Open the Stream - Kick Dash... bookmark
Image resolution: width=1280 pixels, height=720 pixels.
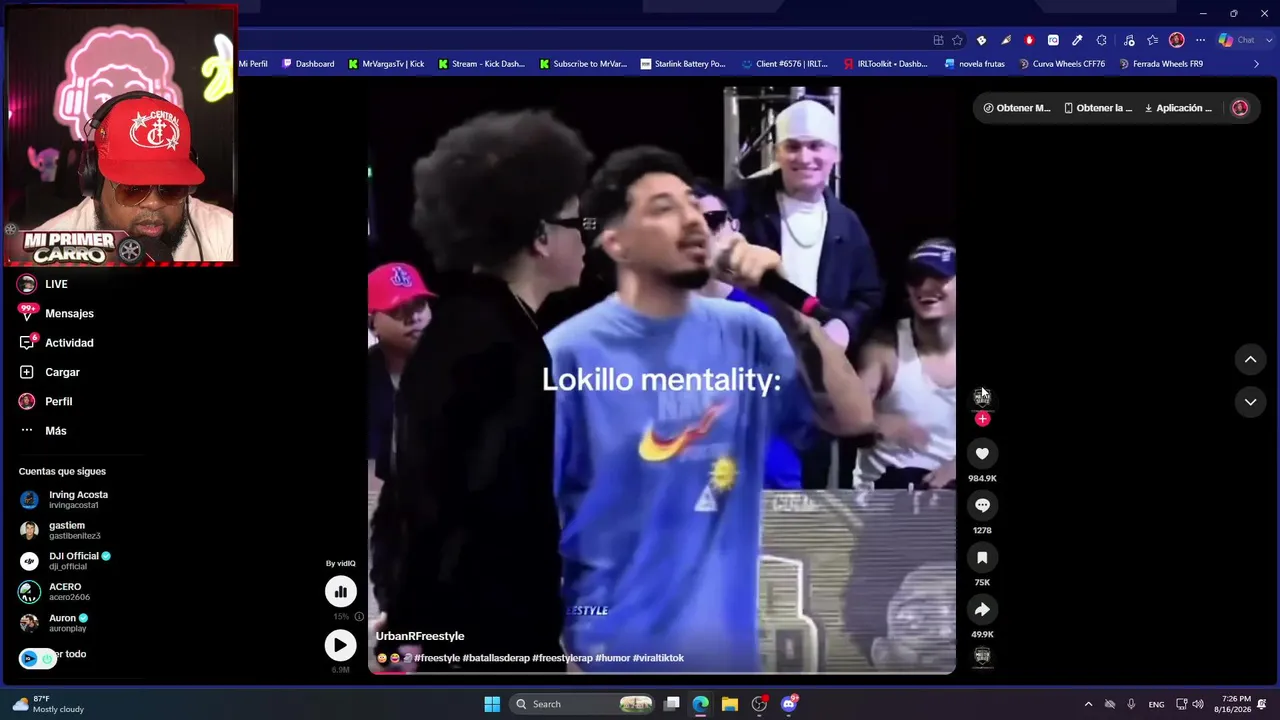[x=481, y=64]
